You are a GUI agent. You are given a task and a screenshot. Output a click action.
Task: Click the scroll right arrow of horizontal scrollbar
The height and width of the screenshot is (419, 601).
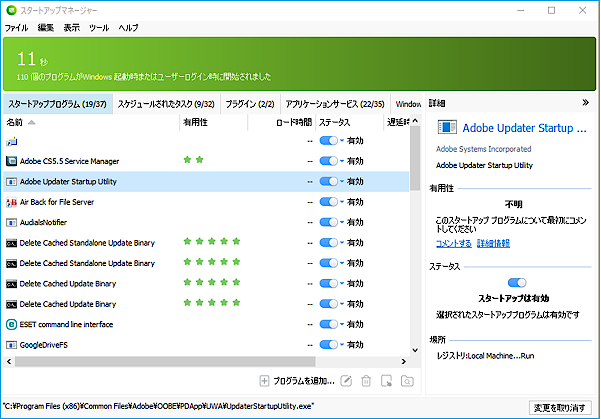403,361
